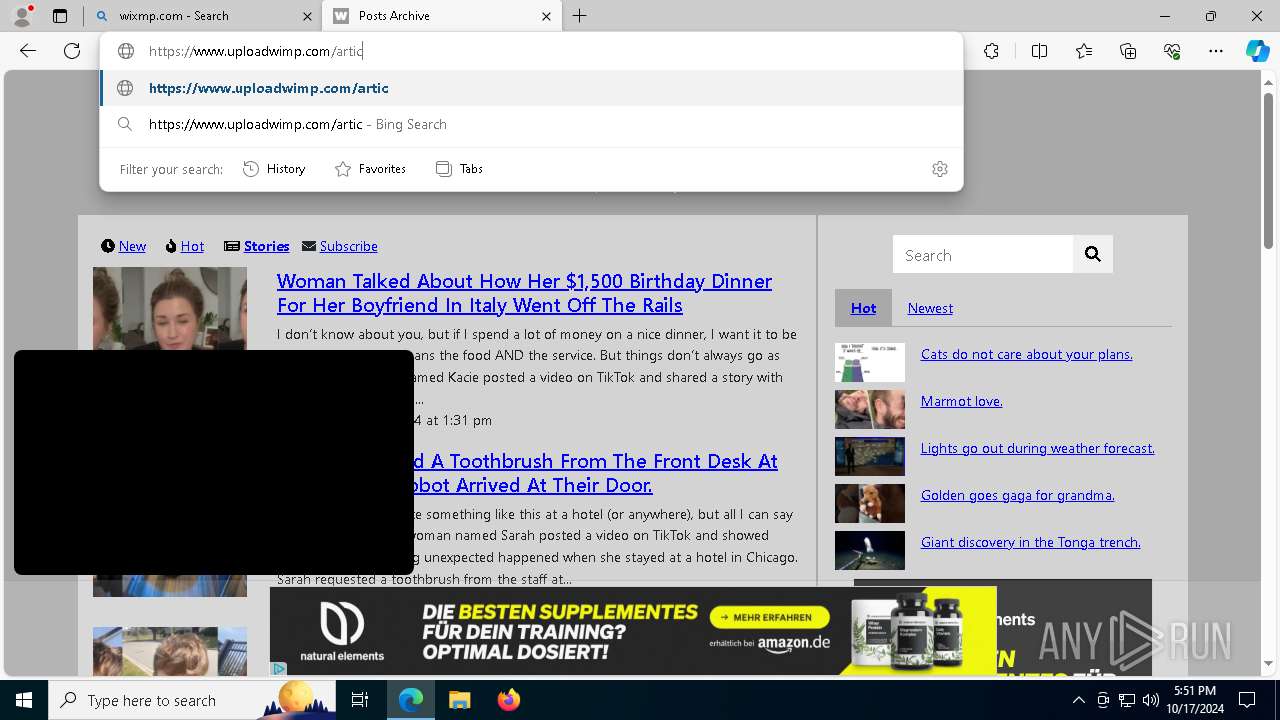The width and height of the screenshot is (1280, 720).
Task: Open the New posts link
Action: click(x=132, y=246)
